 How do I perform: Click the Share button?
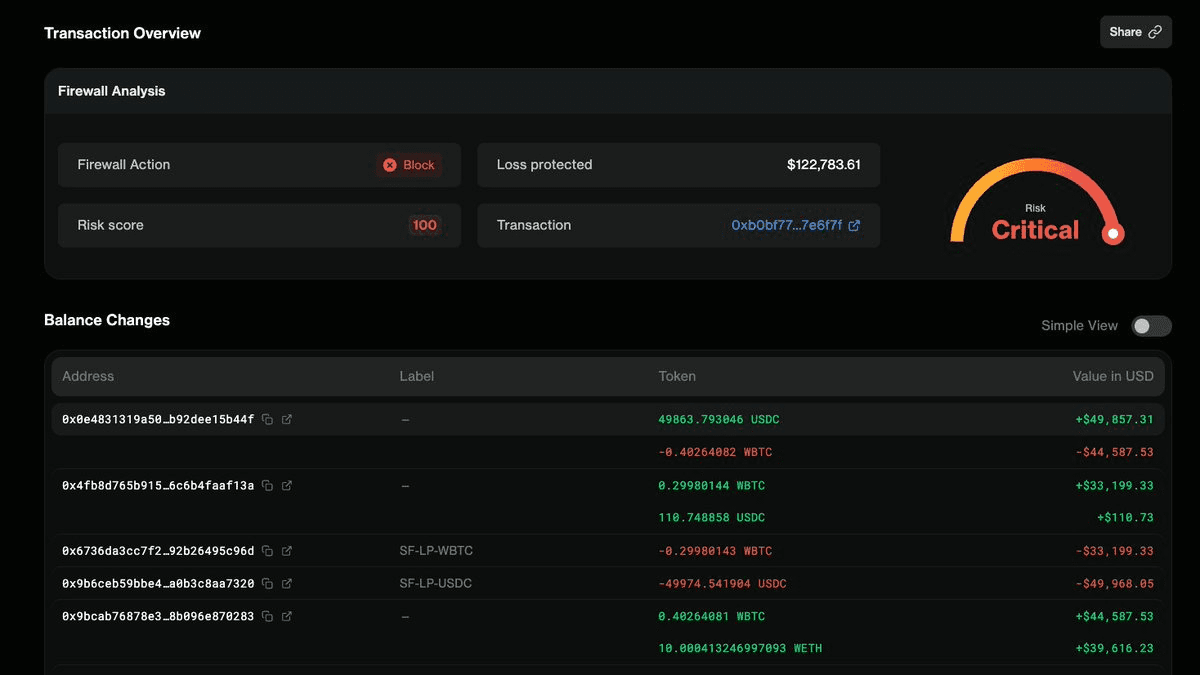point(1135,32)
